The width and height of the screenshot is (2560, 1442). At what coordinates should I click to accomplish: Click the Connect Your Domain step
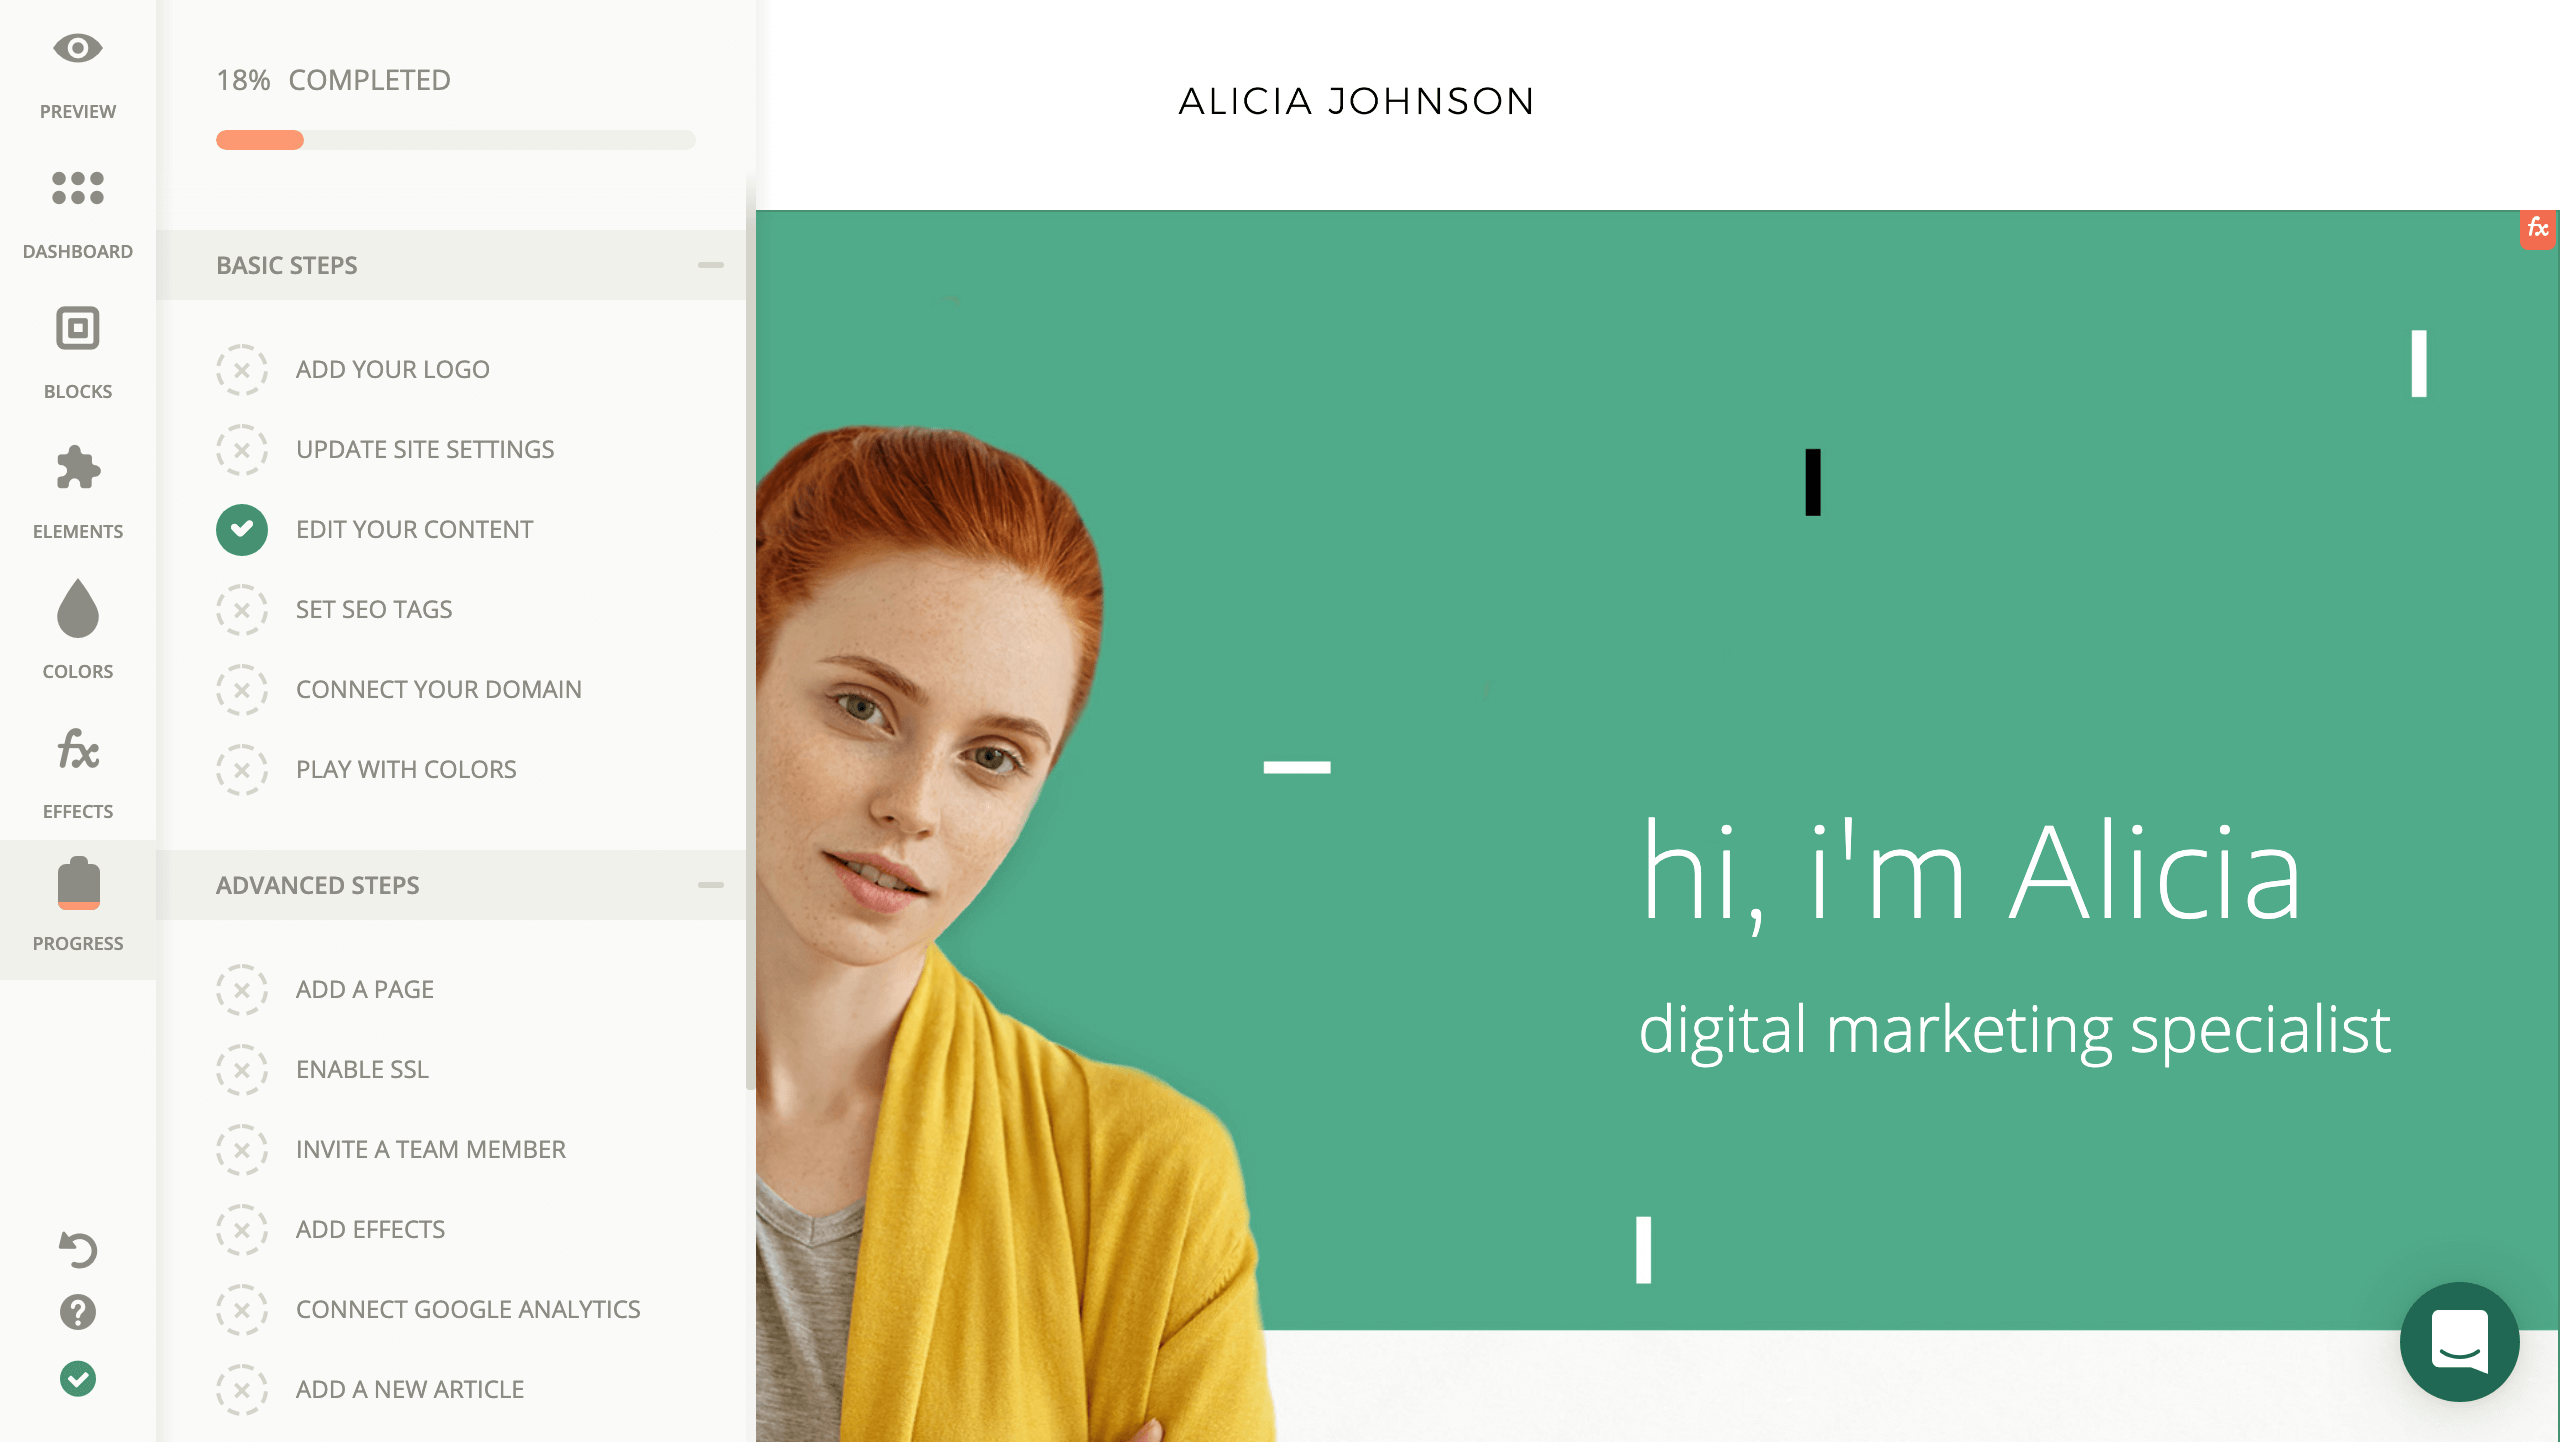[438, 688]
